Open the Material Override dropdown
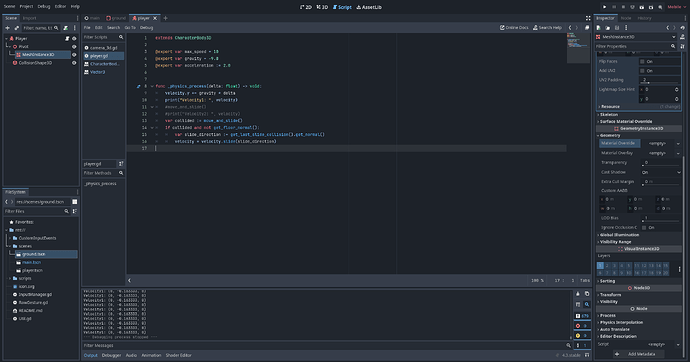 click(678, 143)
